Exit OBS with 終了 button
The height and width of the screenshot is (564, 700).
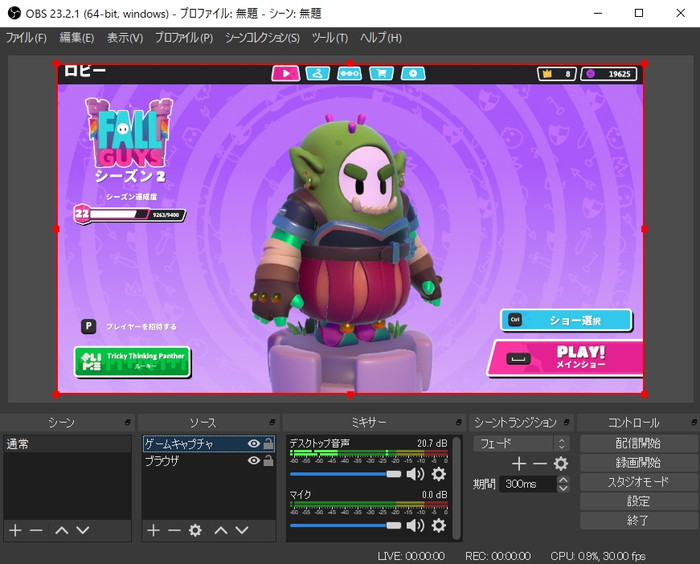click(638, 521)
